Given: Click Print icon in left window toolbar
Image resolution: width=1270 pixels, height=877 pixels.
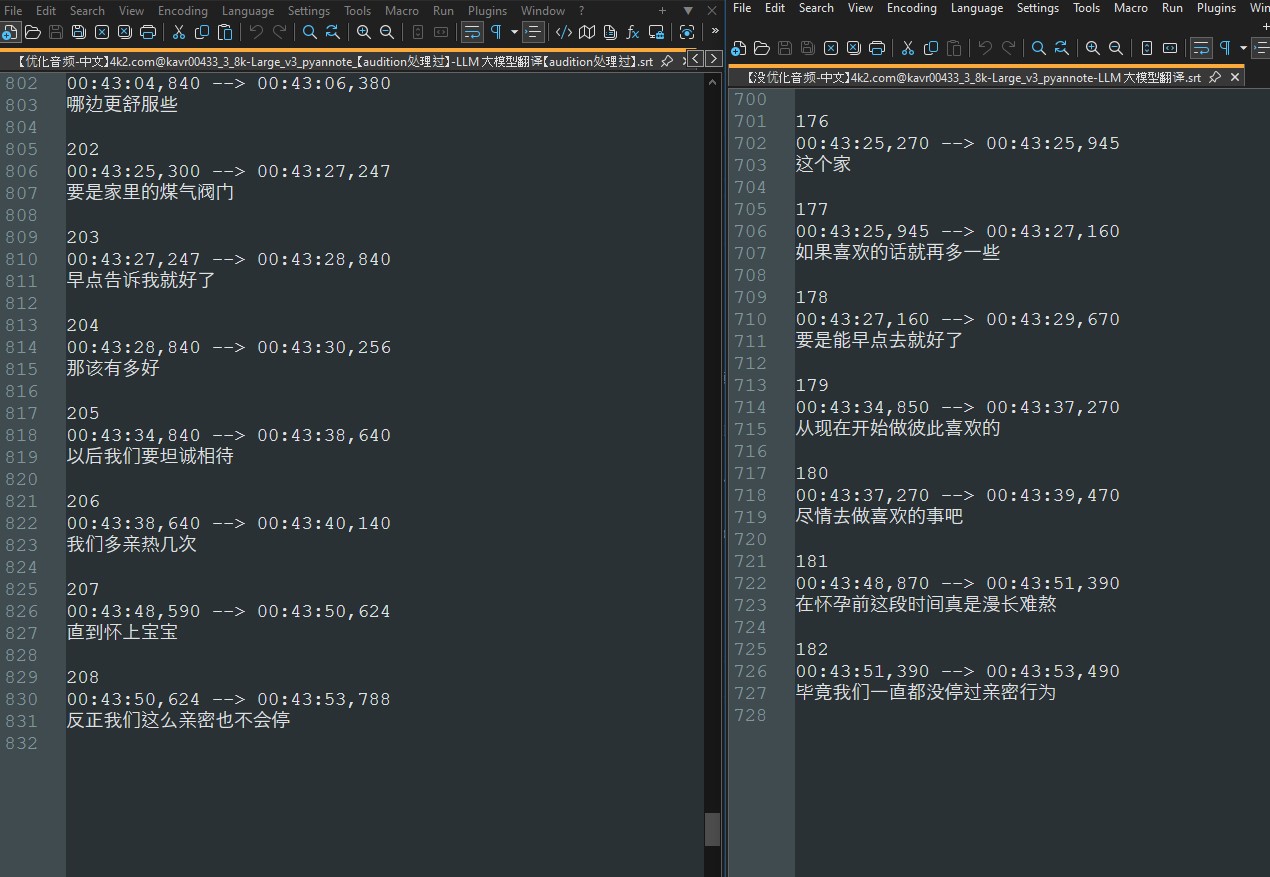Looking at the screenshot, I should coord(148,32).
